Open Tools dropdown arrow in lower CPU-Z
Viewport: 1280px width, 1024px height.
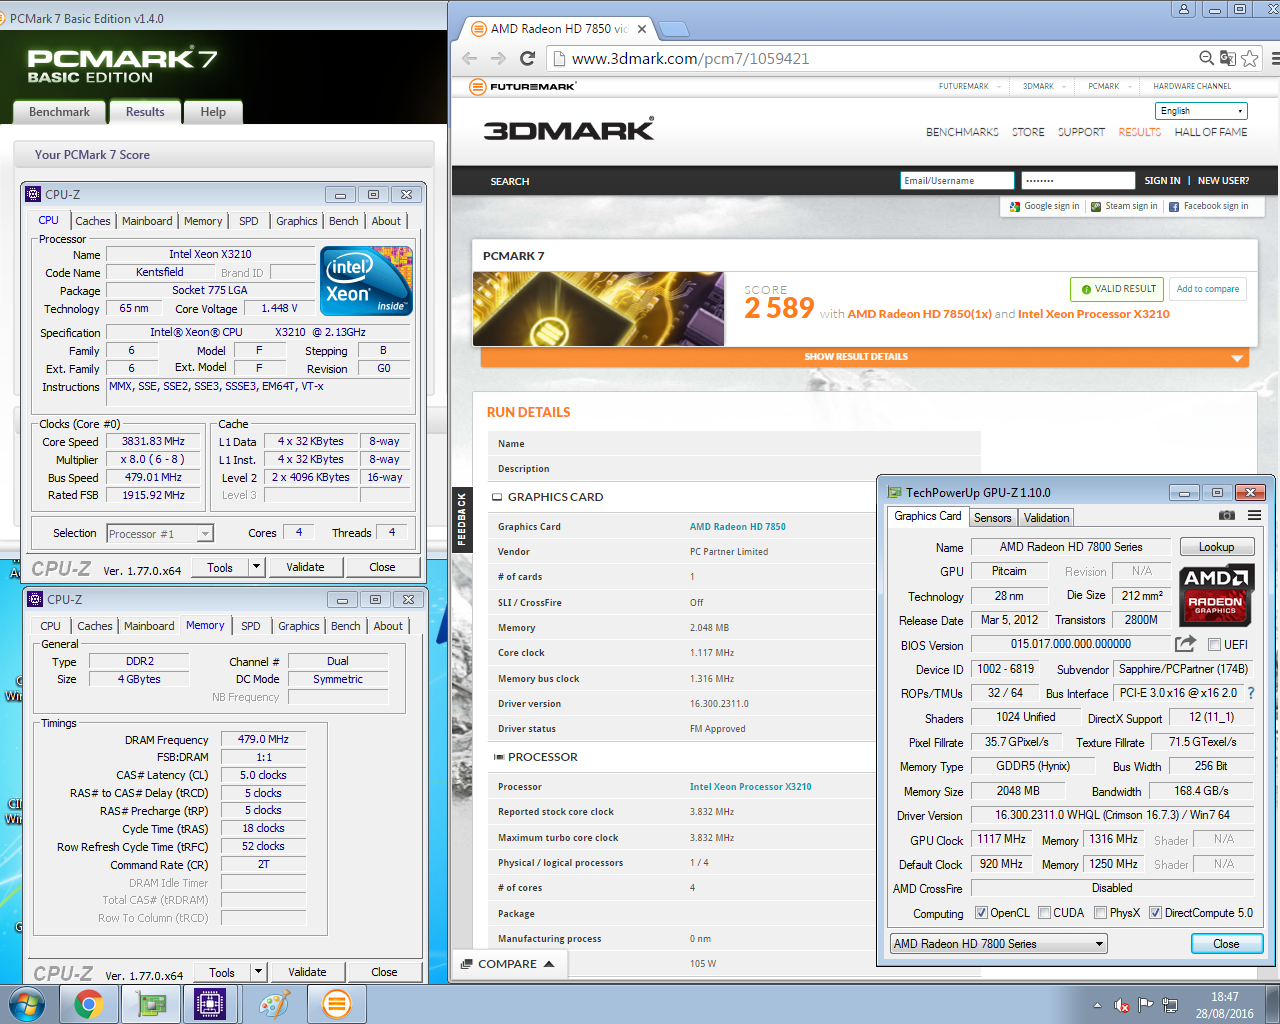click(258, 972)
